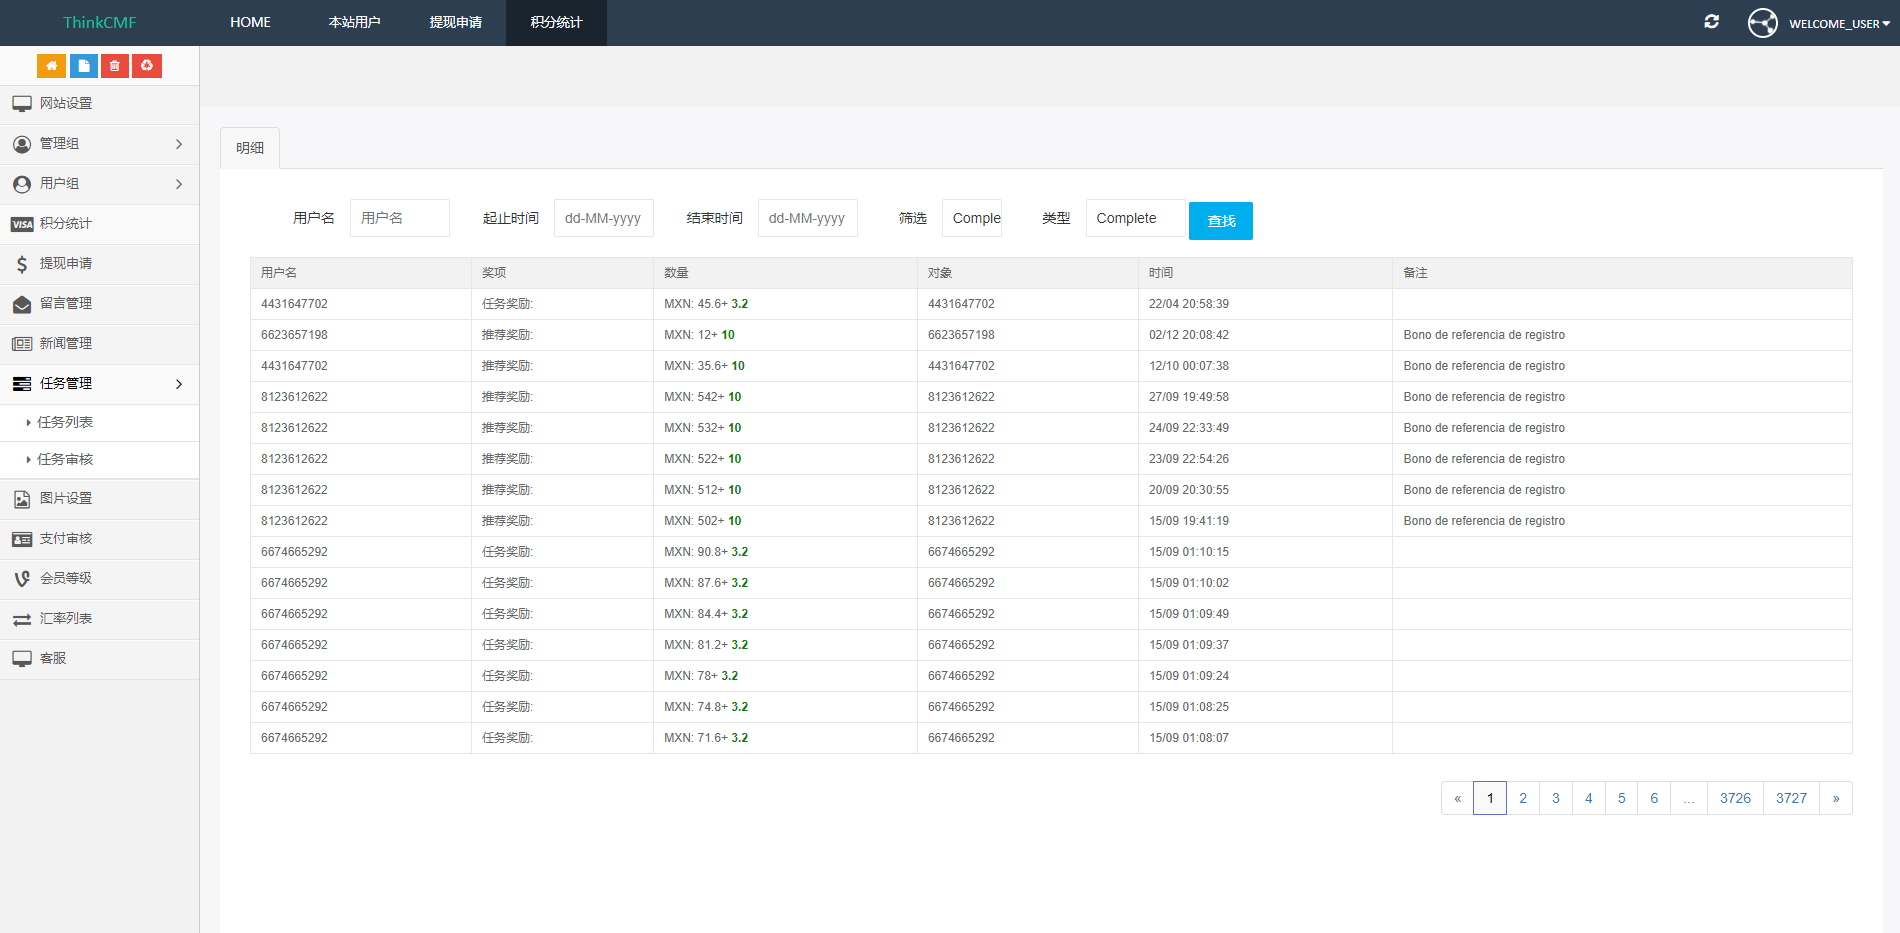This screenshot has width=1900, height=933.
Task: Open the 筛选 filter dropdown
Action: click(x=971, y=218)
